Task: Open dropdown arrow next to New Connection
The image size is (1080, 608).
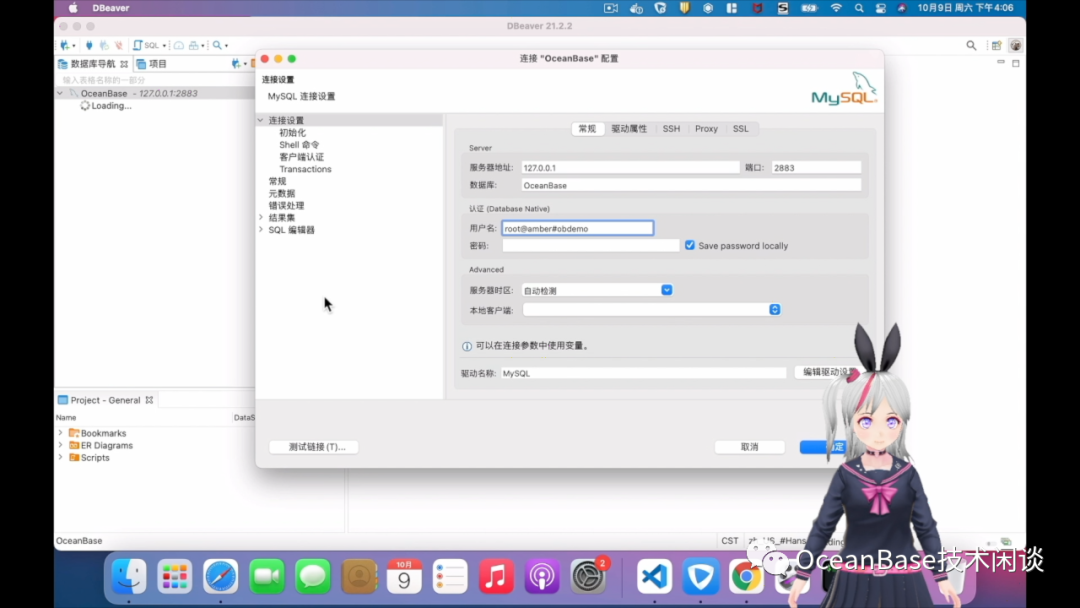Action: (74, 45)
